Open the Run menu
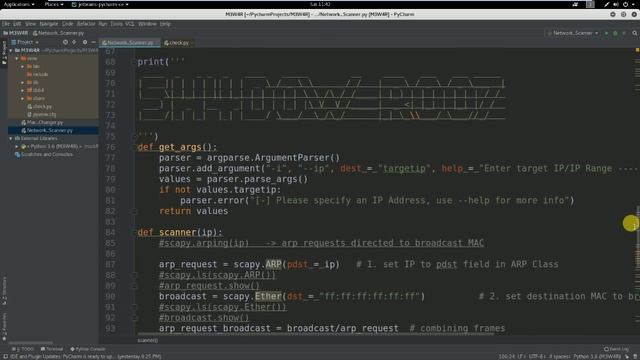 (103, 24)
